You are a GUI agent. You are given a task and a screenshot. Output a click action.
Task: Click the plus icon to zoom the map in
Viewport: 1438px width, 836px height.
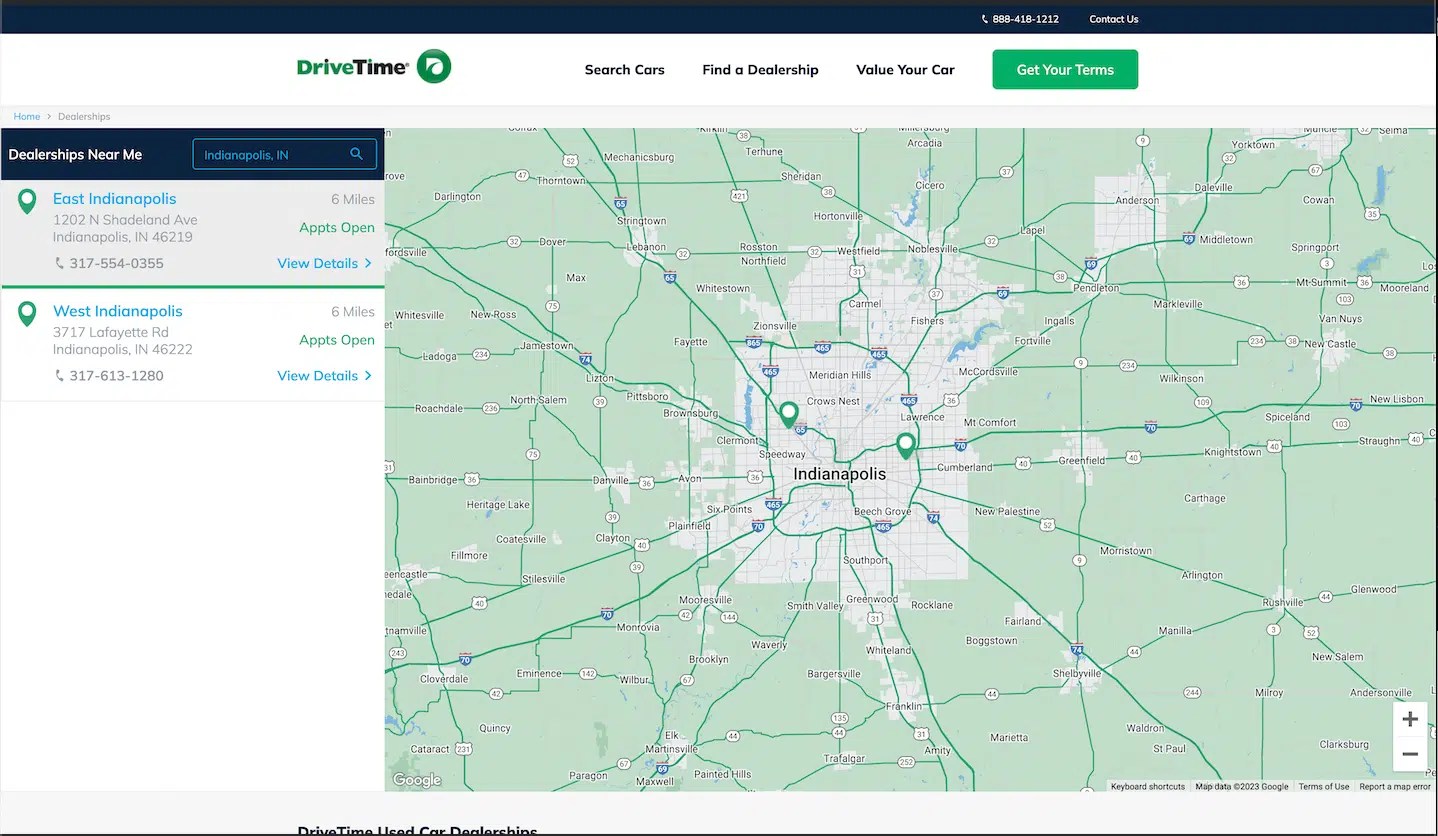[x=1410, y=718]
